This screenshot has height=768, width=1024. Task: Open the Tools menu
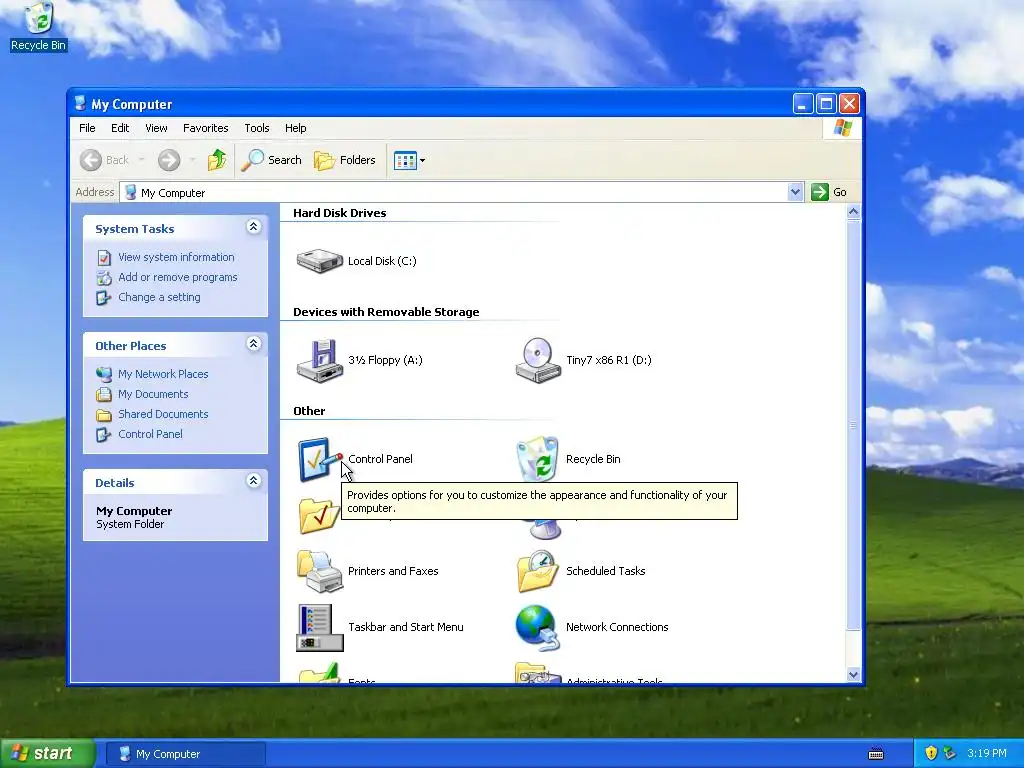257,128
